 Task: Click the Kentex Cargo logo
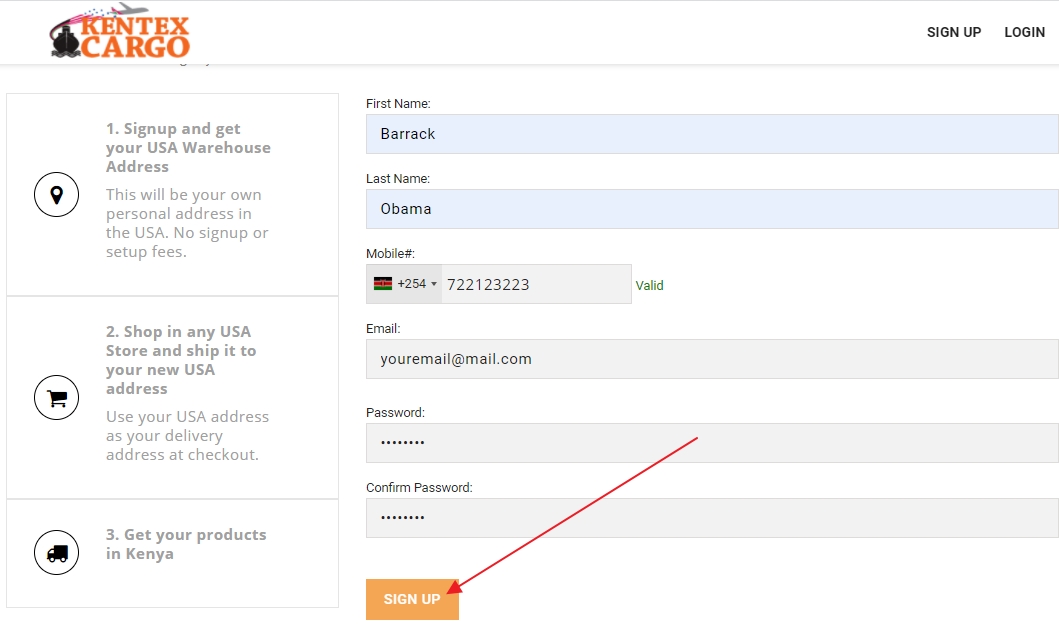[x=120, y=33]
